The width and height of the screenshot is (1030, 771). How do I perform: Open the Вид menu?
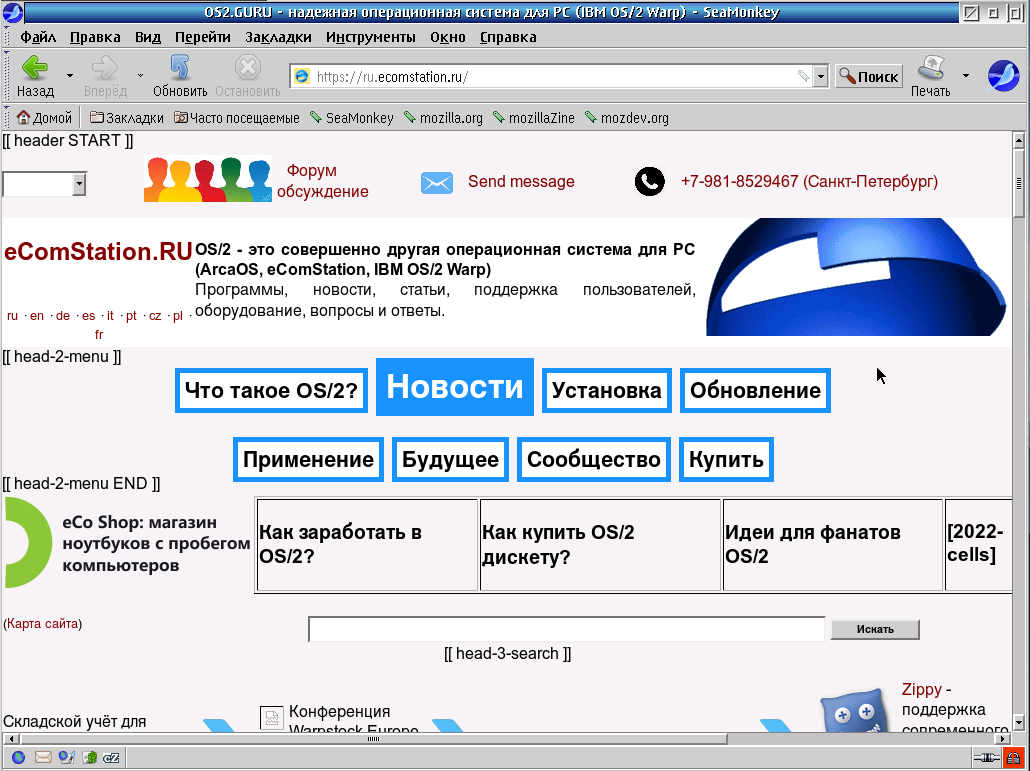coord(148,37)
